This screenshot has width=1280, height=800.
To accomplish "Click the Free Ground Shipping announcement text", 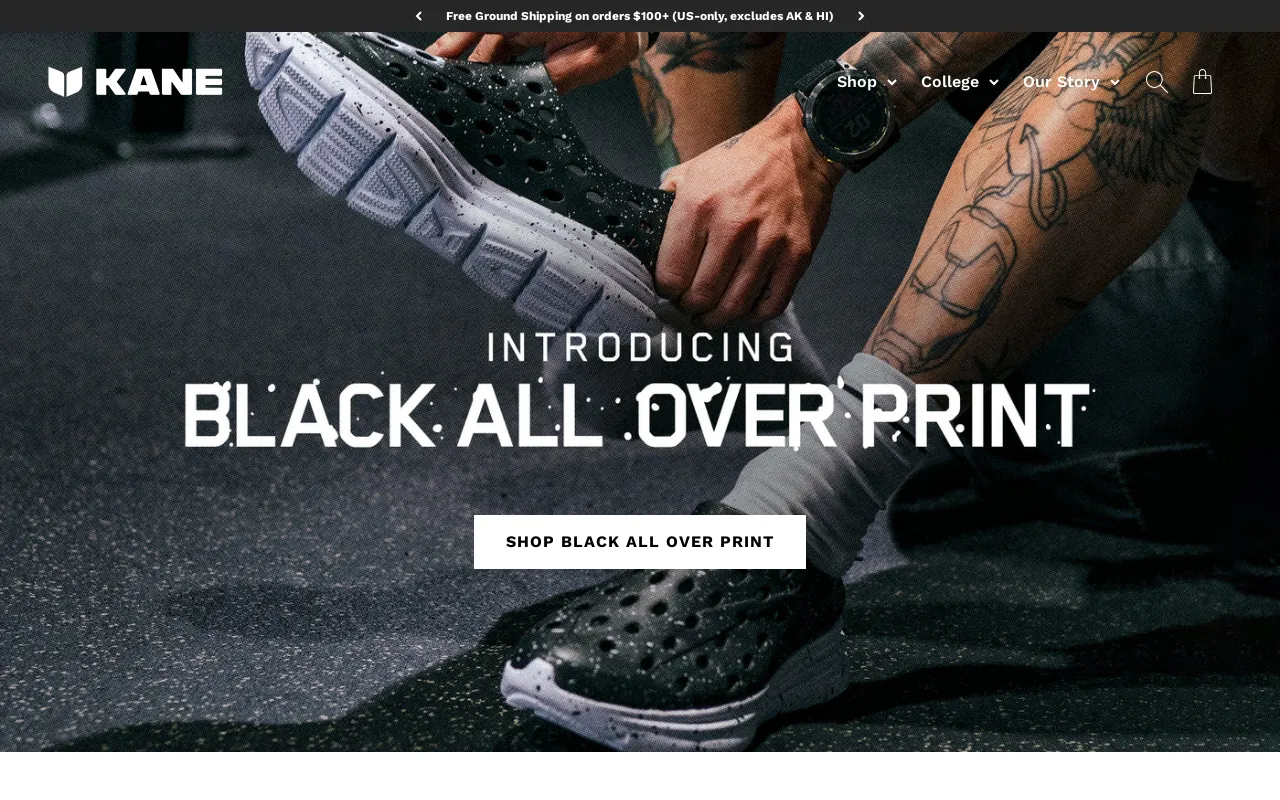I will tap(640, 16).
